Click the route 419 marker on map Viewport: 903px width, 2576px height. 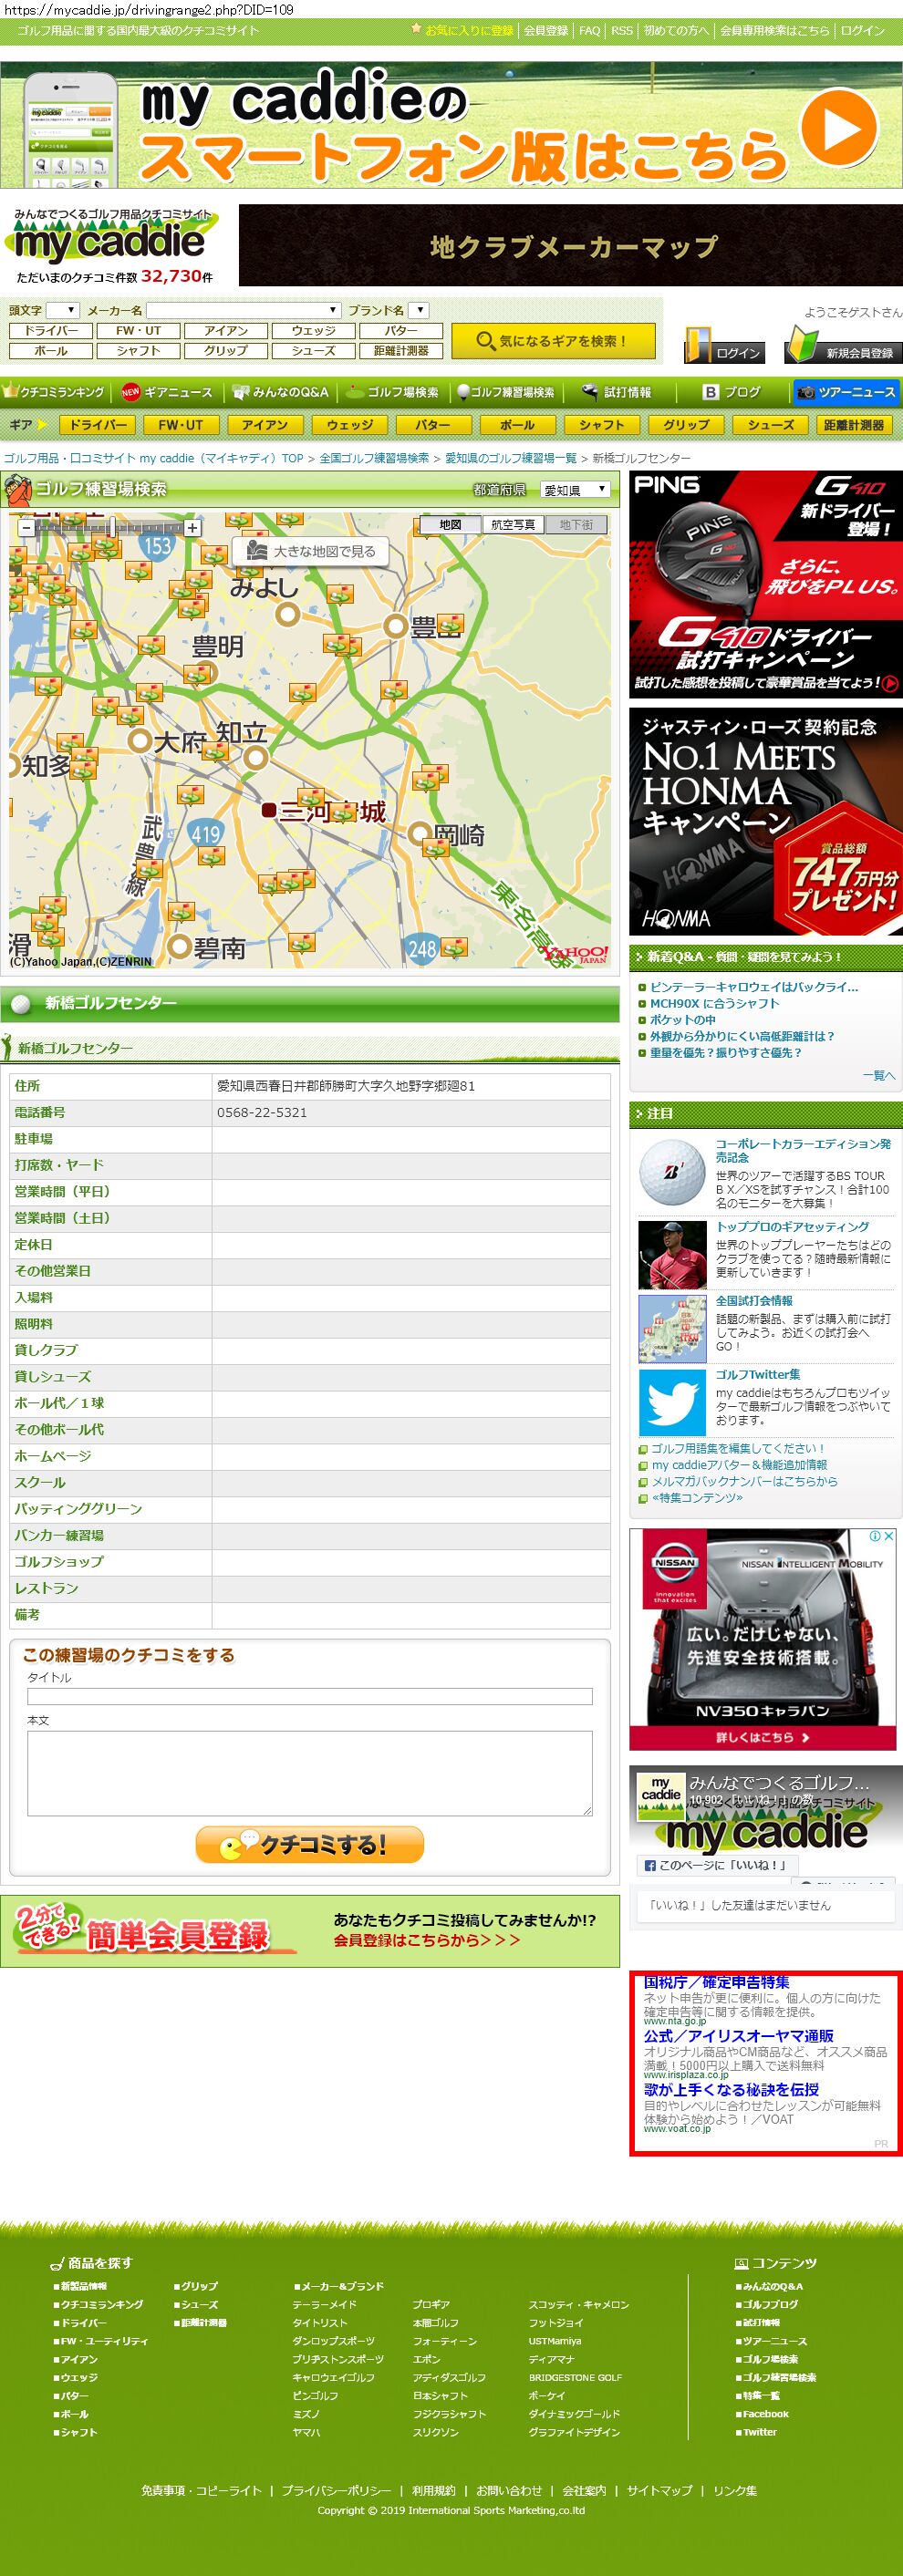click(205, 834)
